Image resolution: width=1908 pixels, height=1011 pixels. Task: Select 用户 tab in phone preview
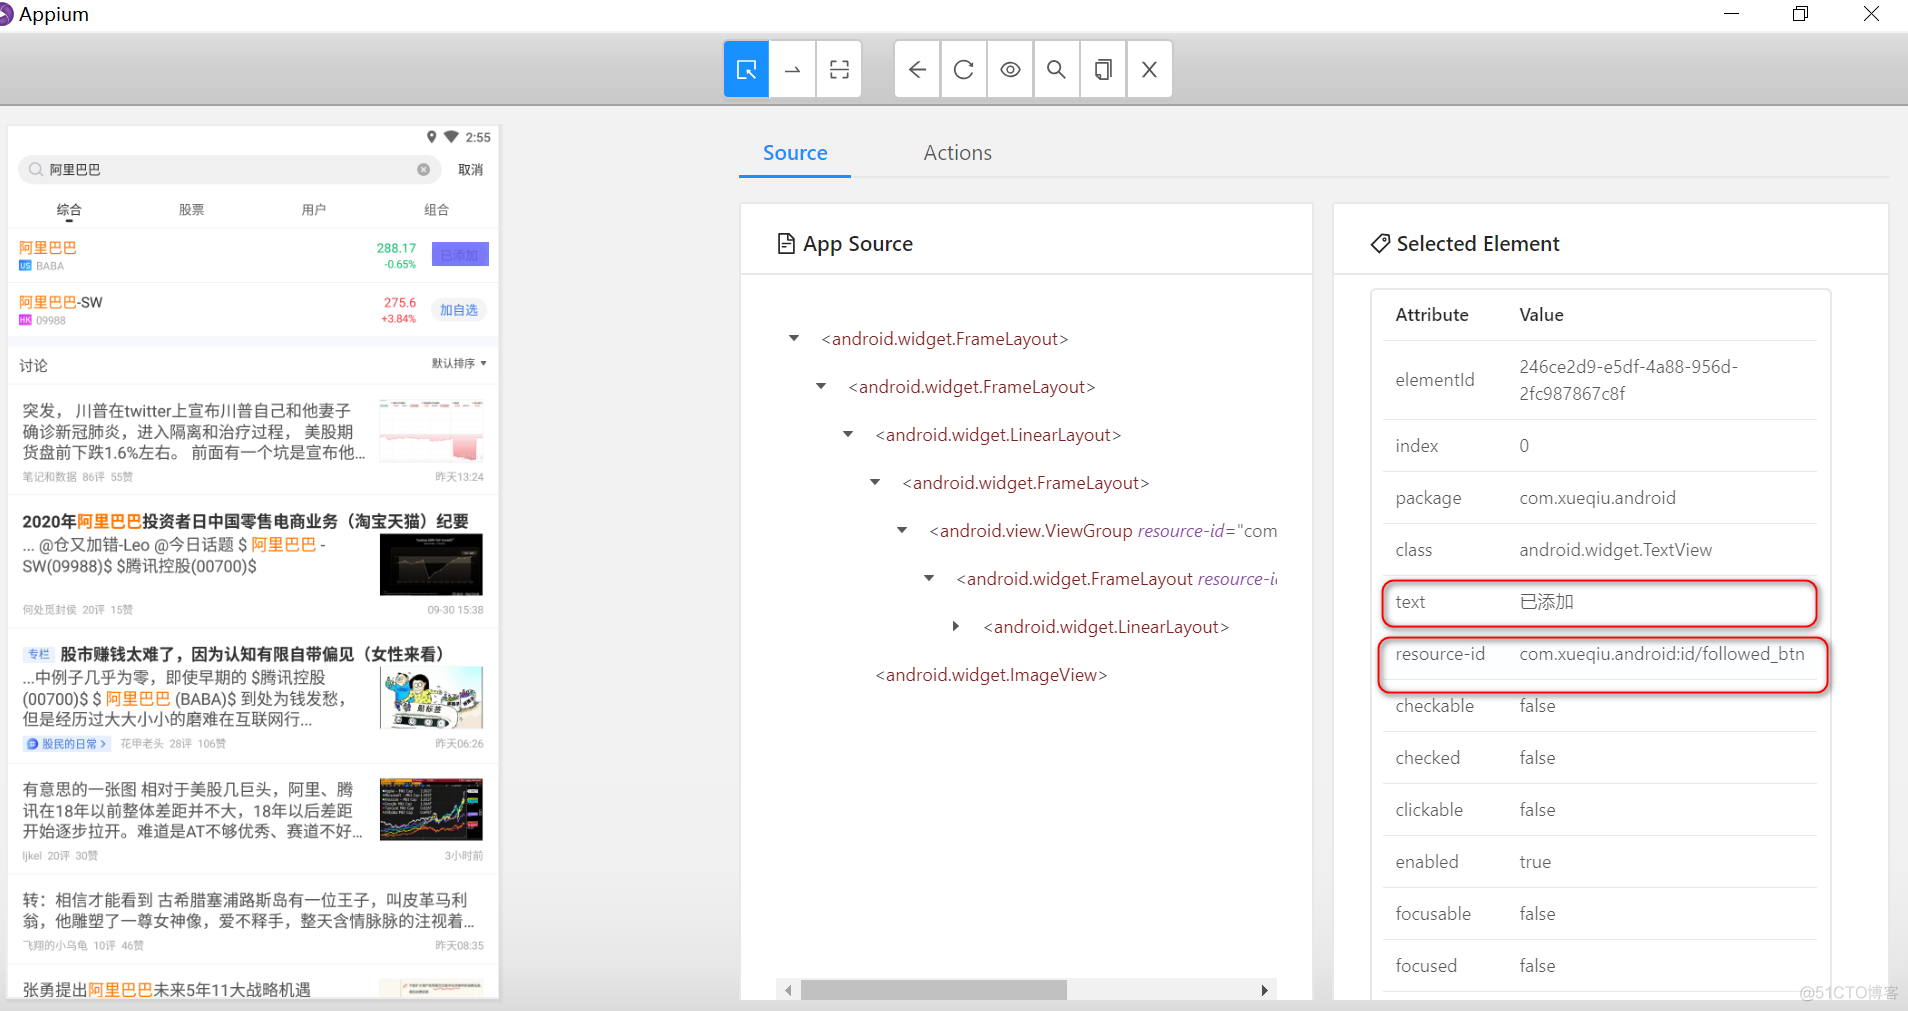[x=314, y=210]
